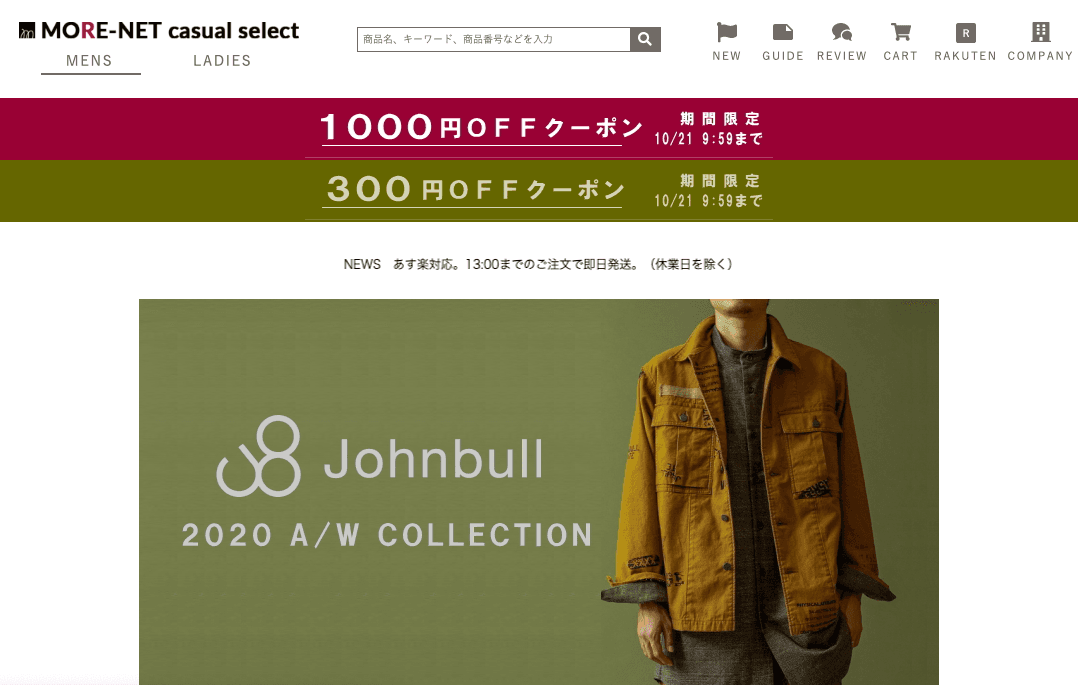The image size is (1078, 685).
Task: Click the magnifier search button
Action: 645,39
